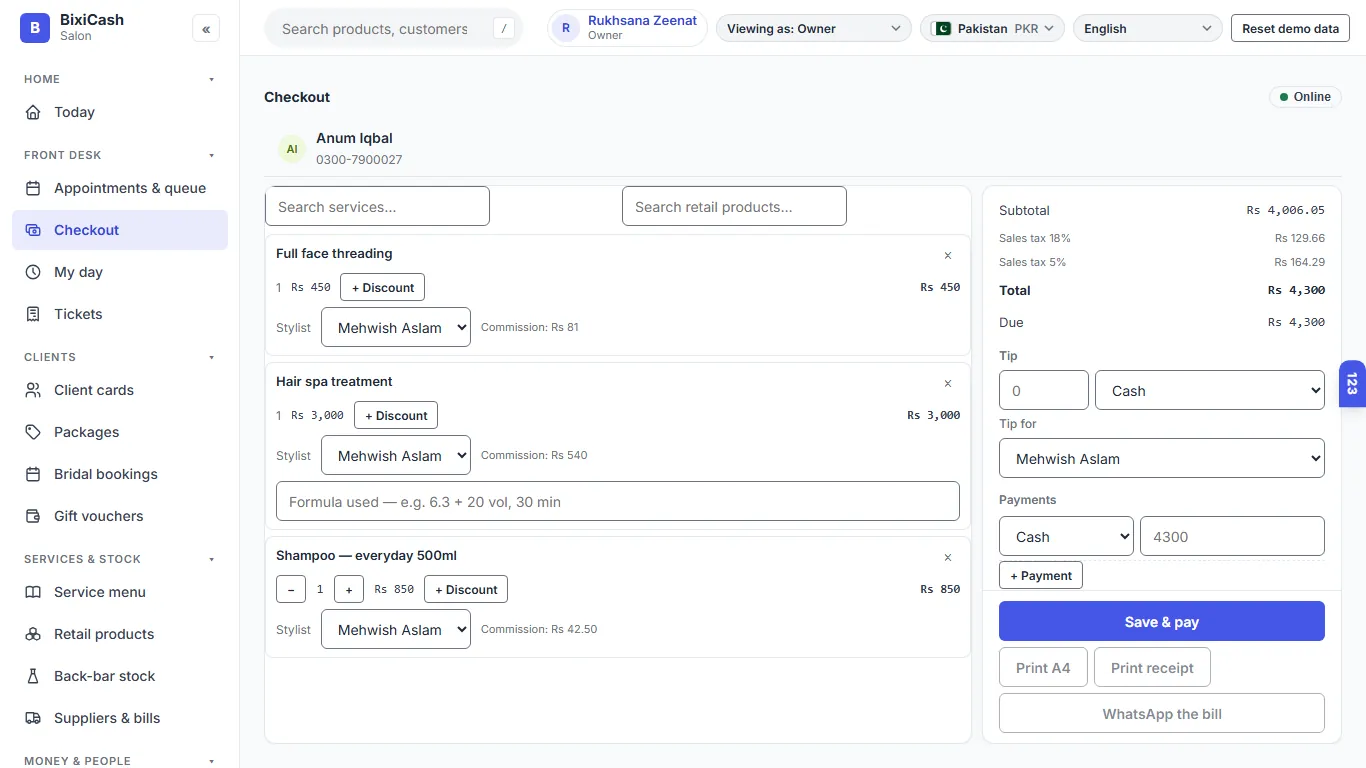Click the Back-bar stock flask icon
The image size is (1366, 768).
pyautogui.click(x=34, y=676)
